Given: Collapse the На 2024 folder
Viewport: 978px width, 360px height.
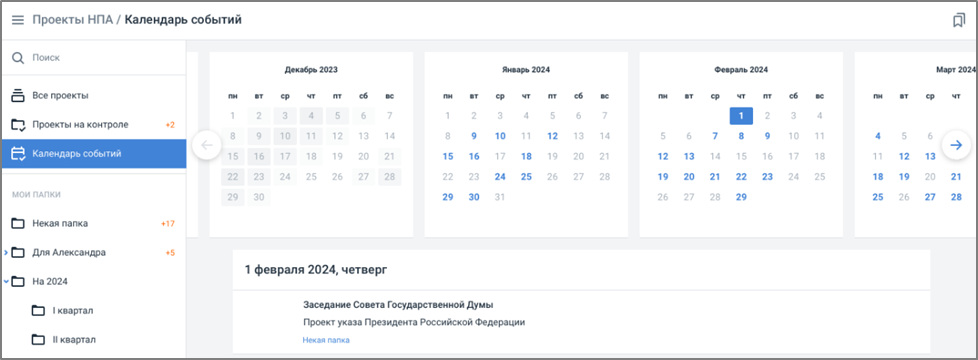Looking at the screenshot, I should [6, 281].
